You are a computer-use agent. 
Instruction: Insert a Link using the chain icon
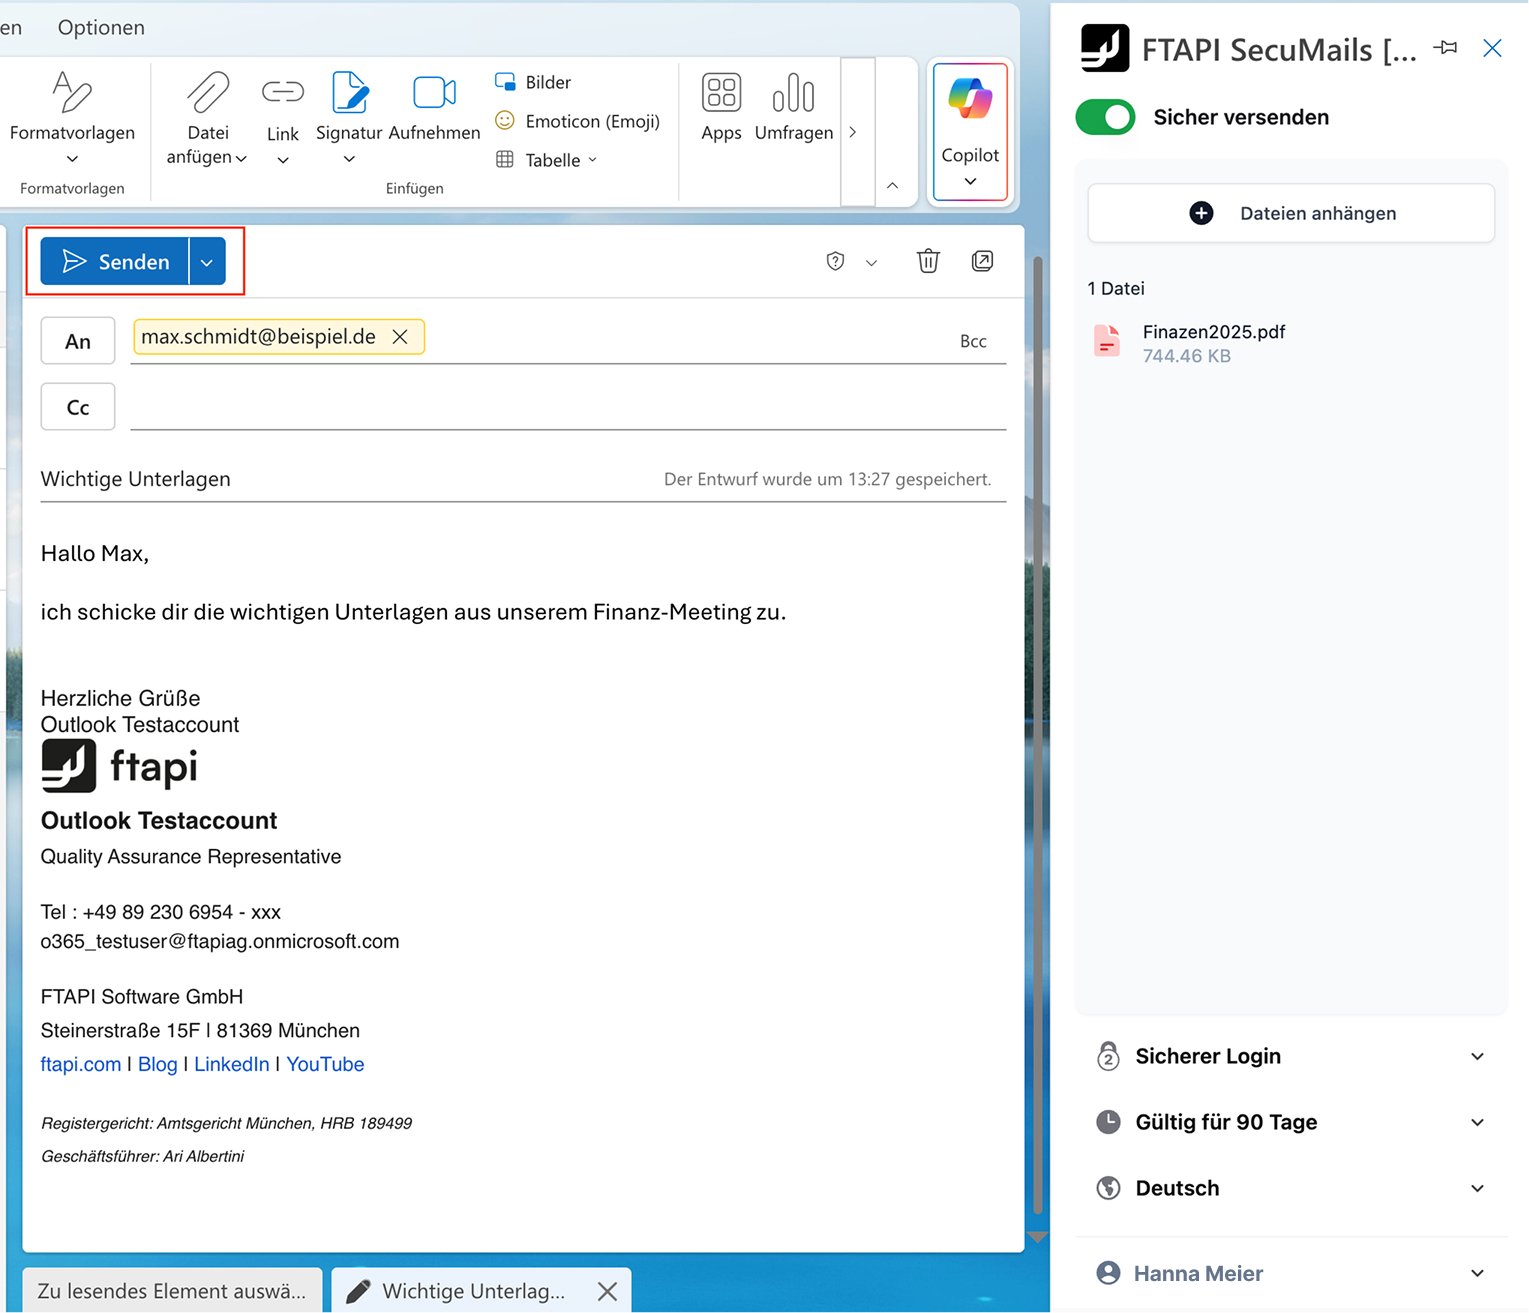(283, 92)
